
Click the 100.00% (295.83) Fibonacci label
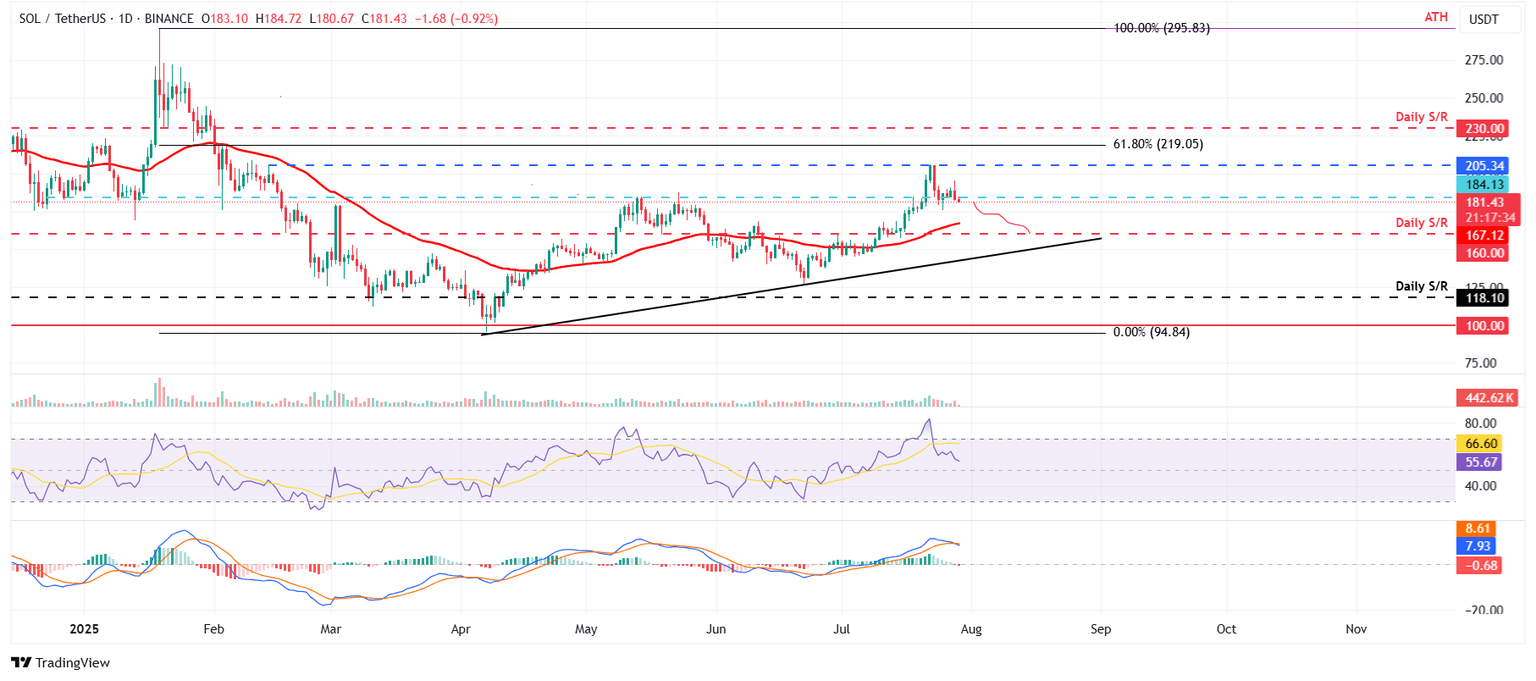tap(1162, 29)
